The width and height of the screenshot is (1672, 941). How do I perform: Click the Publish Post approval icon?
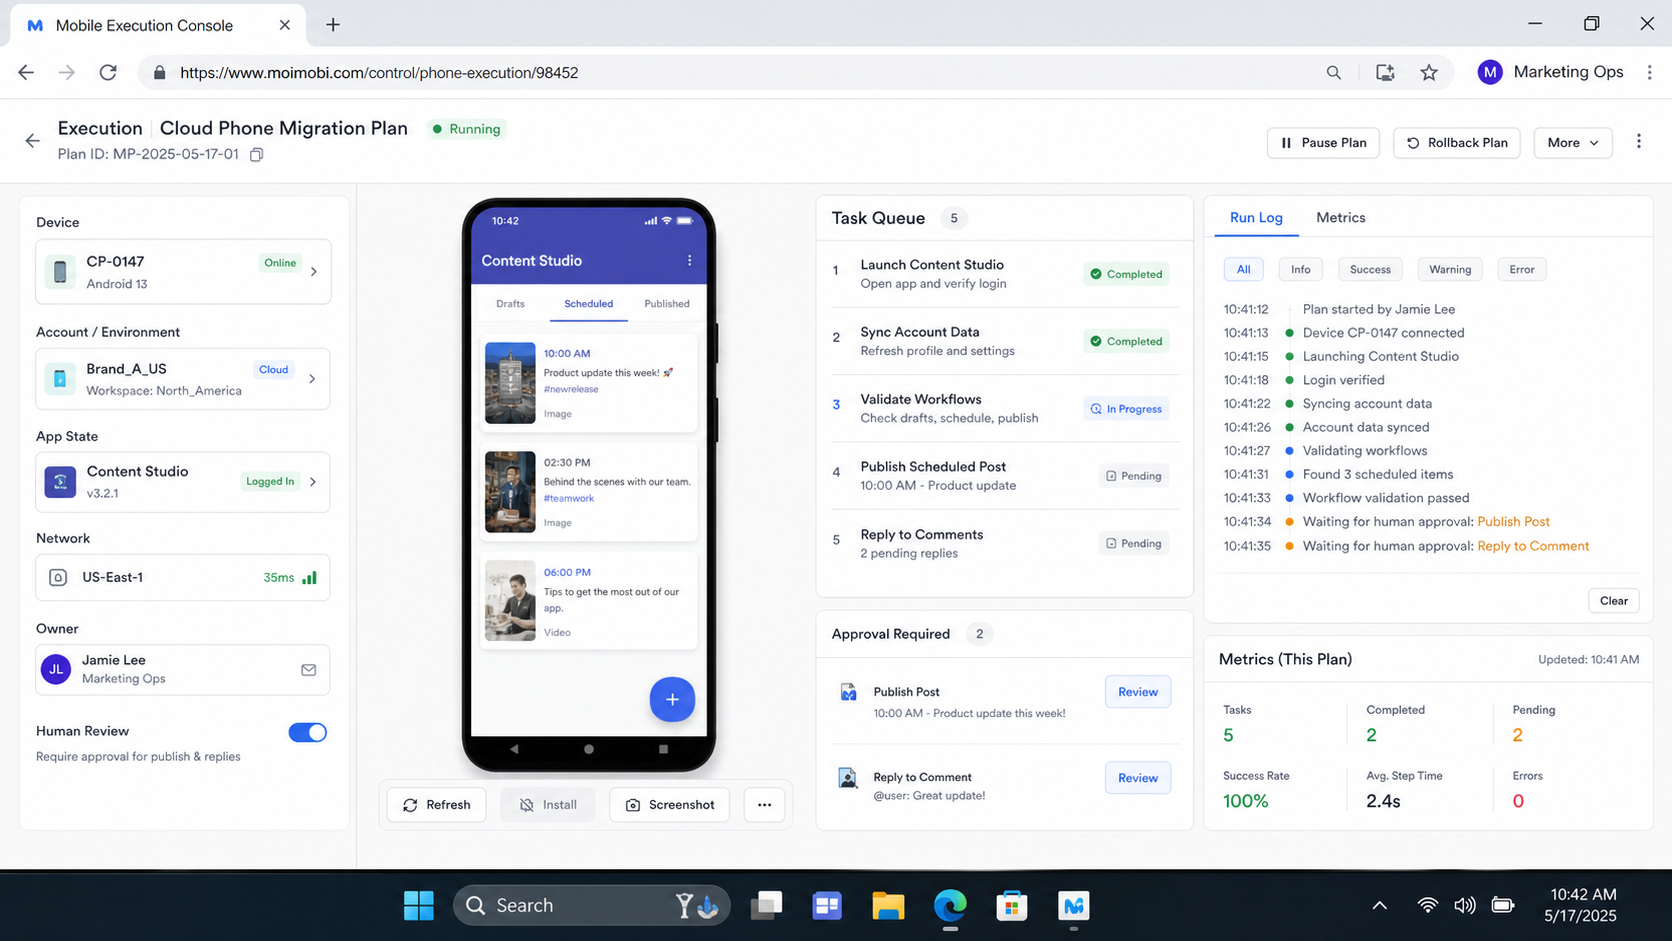coord(848,692)
